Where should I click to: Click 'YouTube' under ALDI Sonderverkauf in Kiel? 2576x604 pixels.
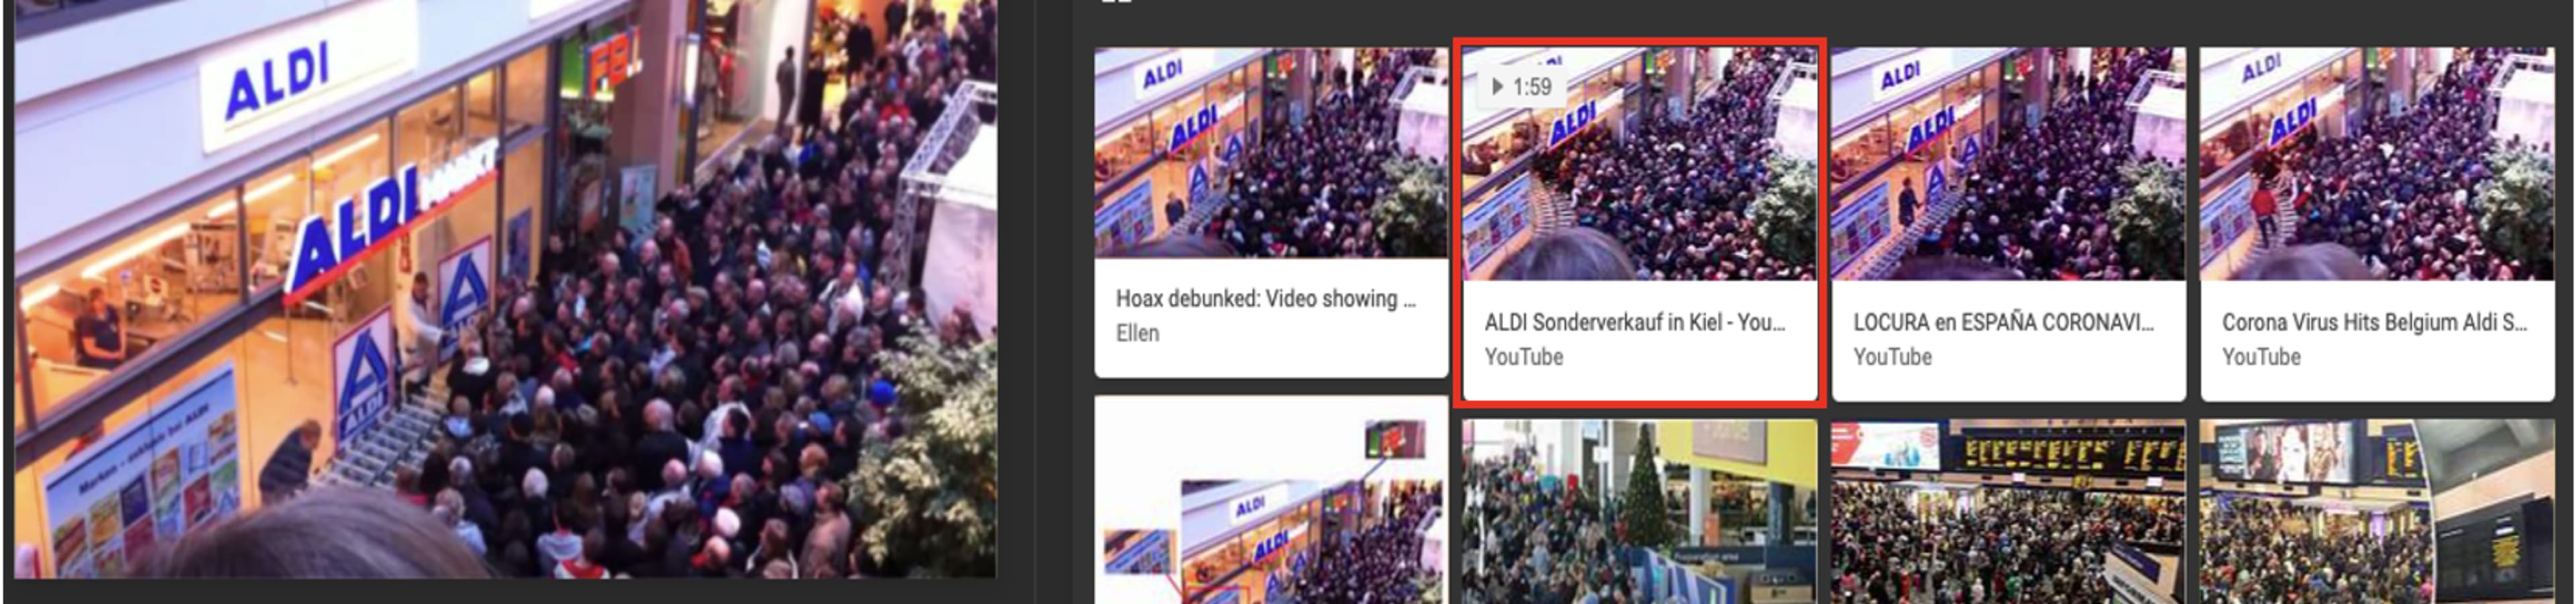point(1523,357)
